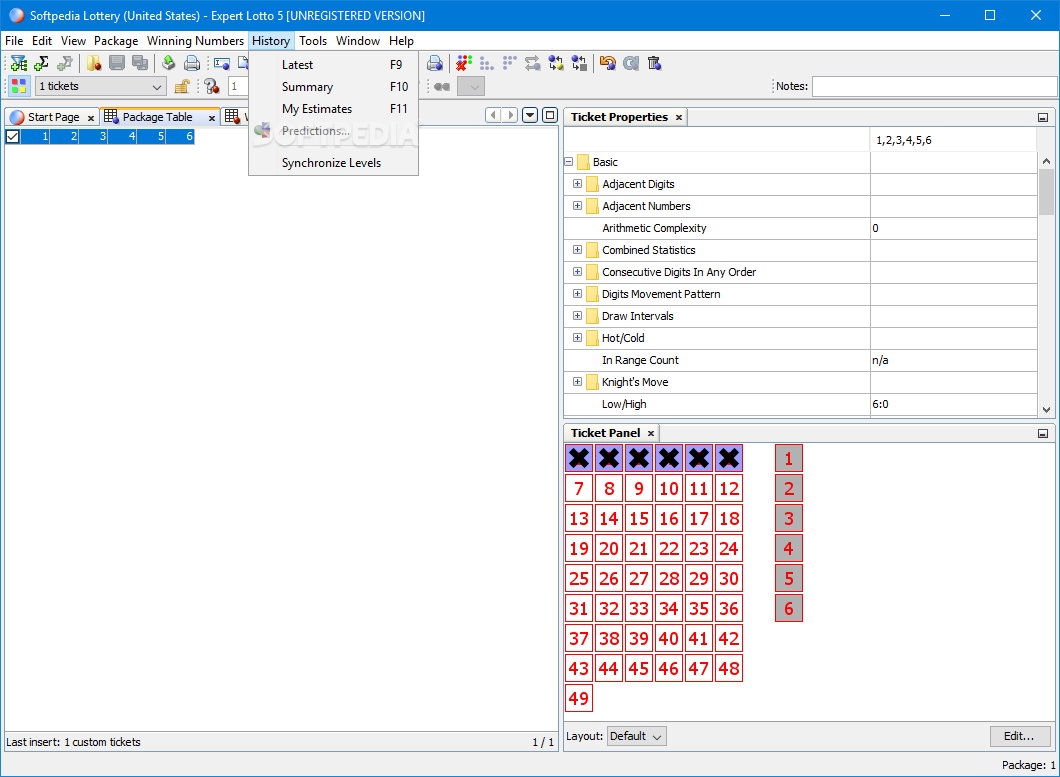This screenshot has width=1060, height=777.
Task: Maximize the editor tab area
Action: (x=550, y=115)
